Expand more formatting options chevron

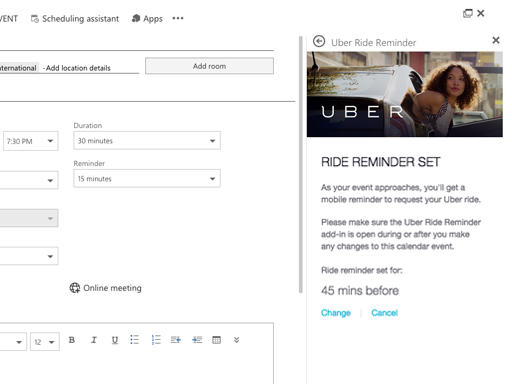click(x=236, y=340)
